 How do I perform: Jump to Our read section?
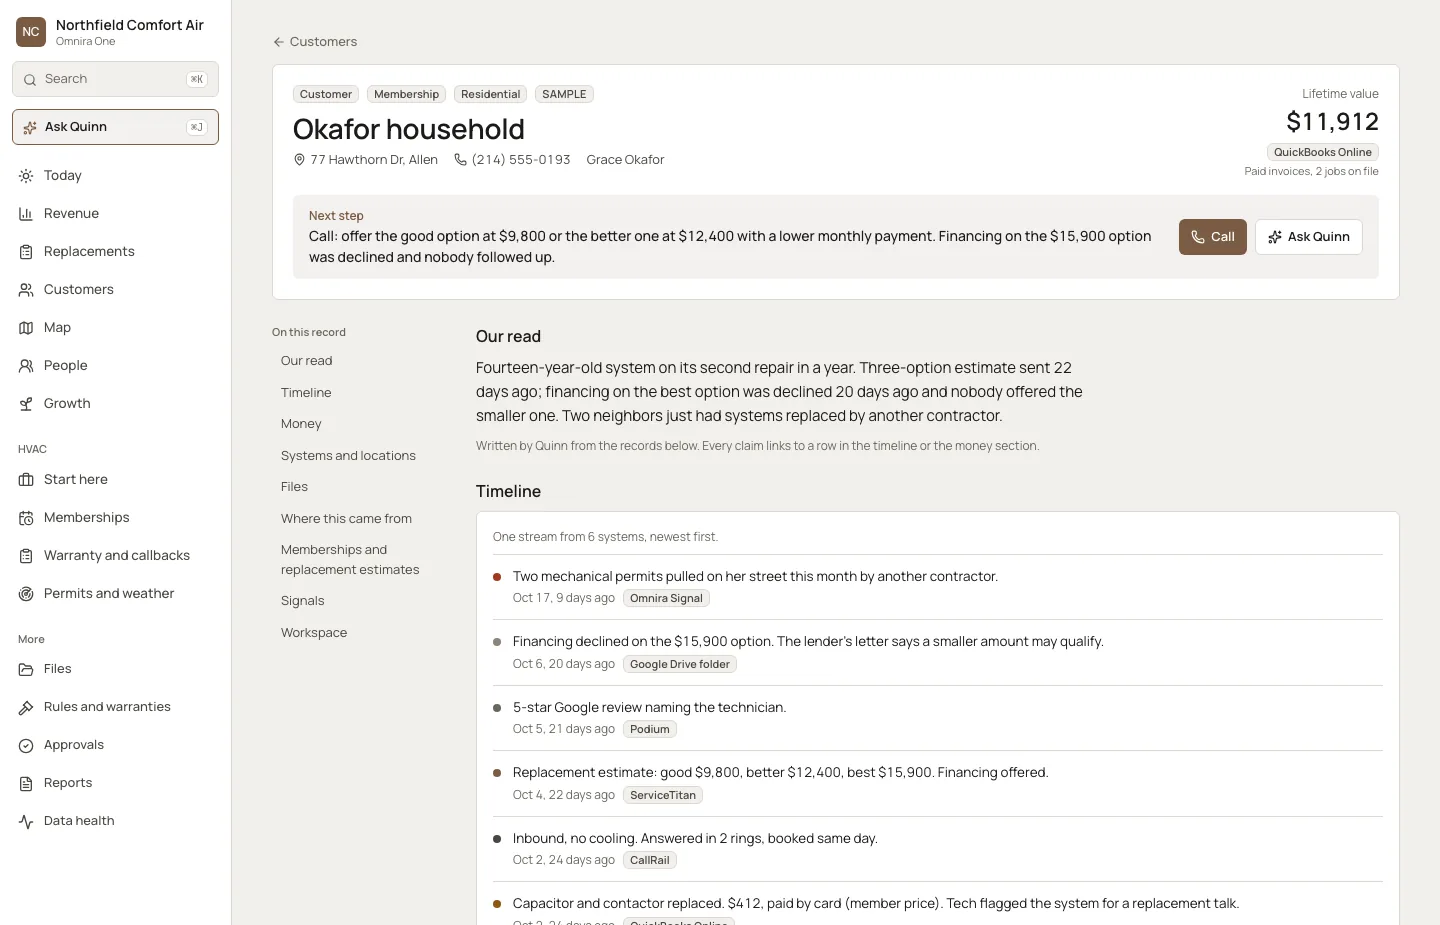click(306, 361)
